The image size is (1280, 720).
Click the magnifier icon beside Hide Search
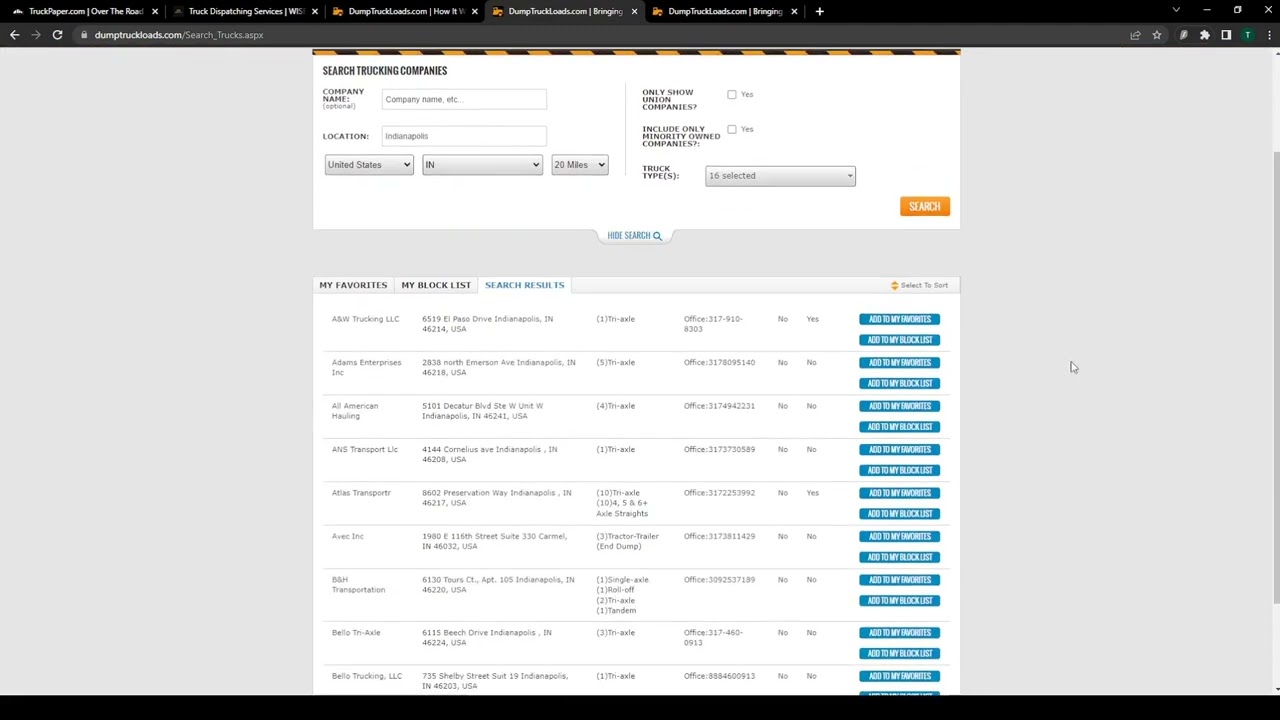click(657, 235)
